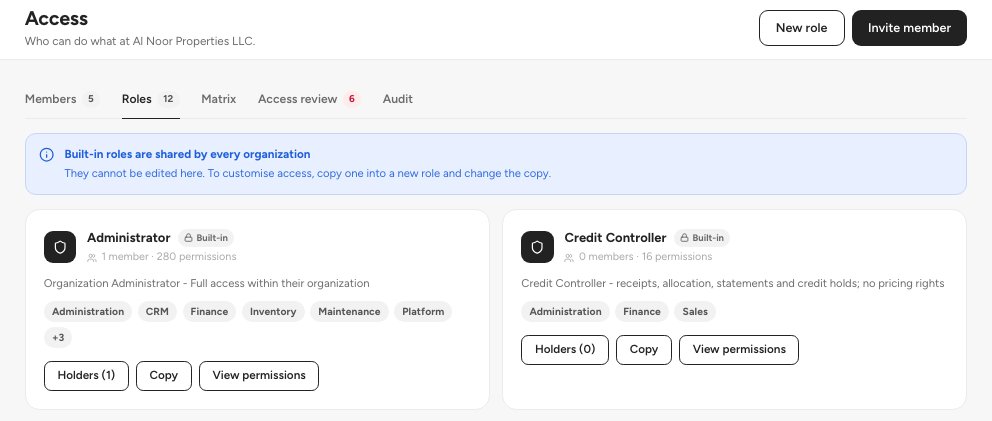Click 'Built-in roles are shared by every organization' heading
The width and height of the screenshot is (992, 421).
[187, 154]
